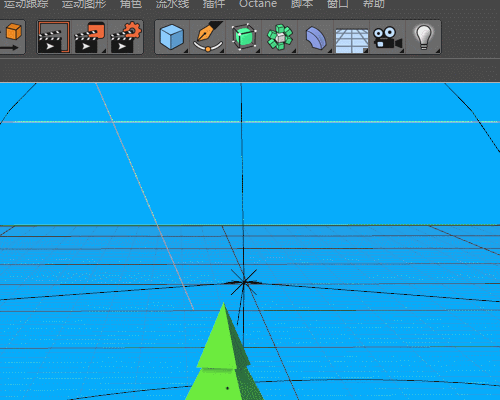Add a Light object with bulb icon
The height and width of the screenshot is (400, 500).
424,37
